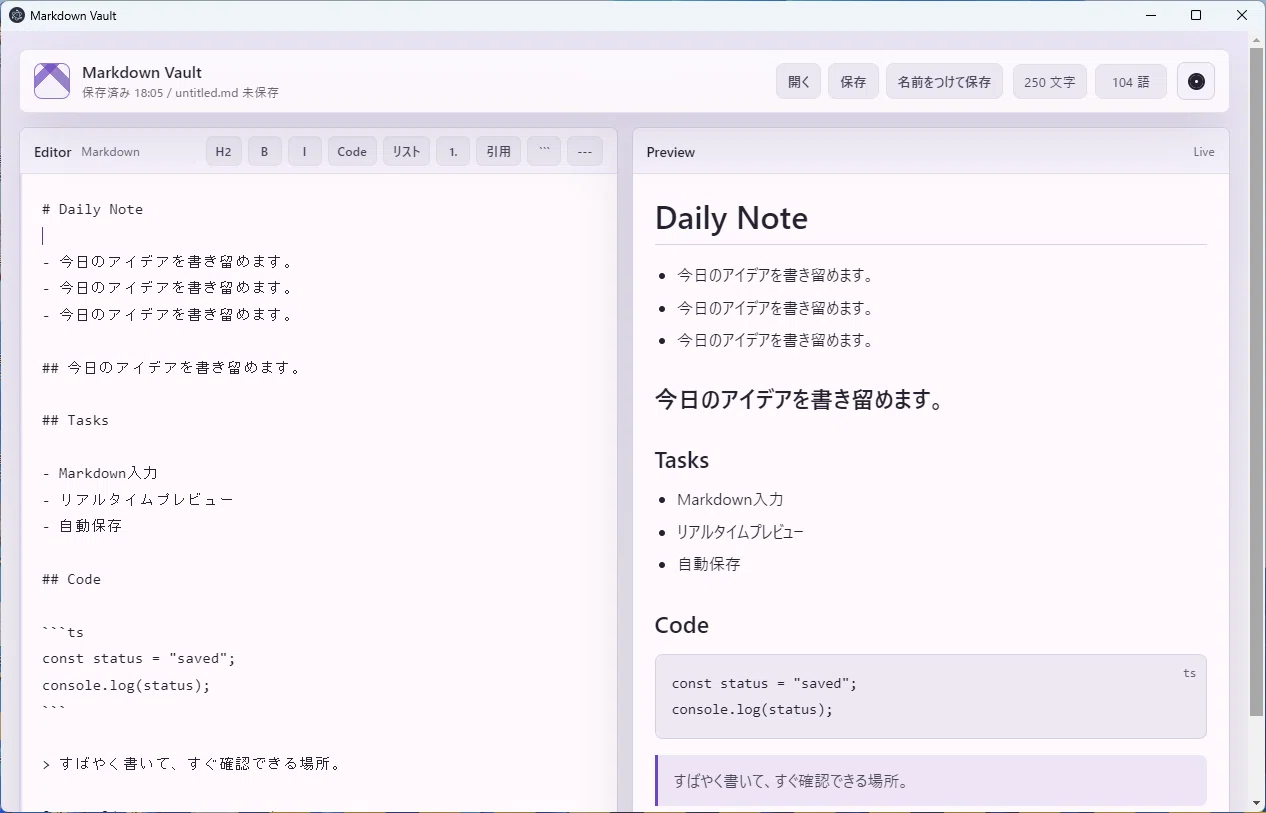This screenshot has width=1266, height=813.
Task: Open a file with 開く button
Action: pos(799,82)
